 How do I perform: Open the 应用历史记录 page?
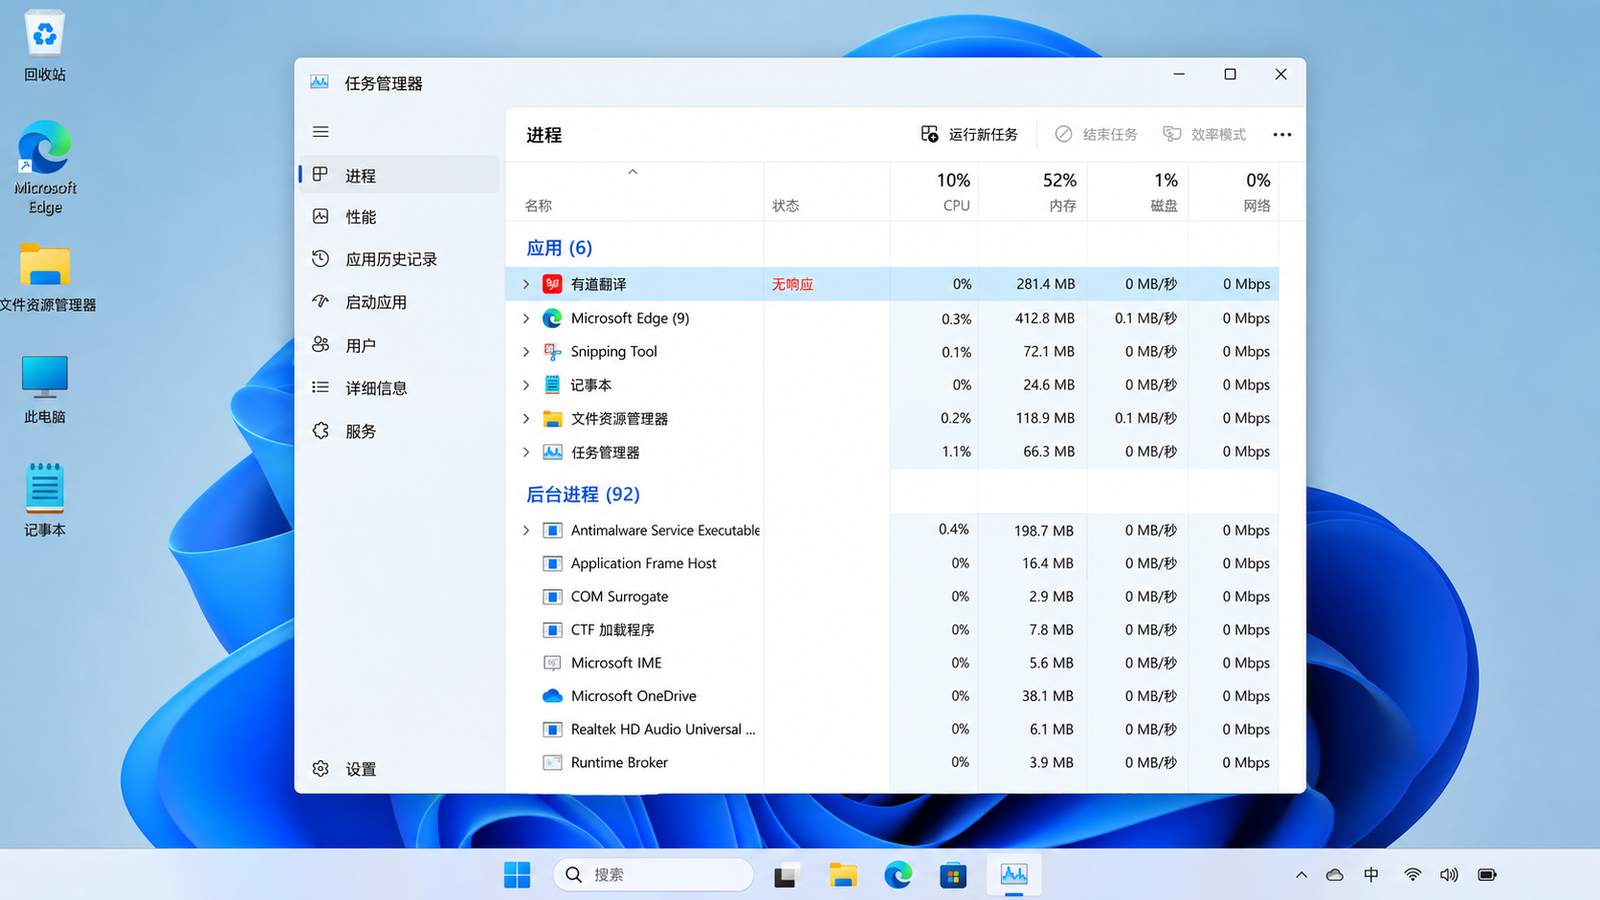click(x=399, y=259)
